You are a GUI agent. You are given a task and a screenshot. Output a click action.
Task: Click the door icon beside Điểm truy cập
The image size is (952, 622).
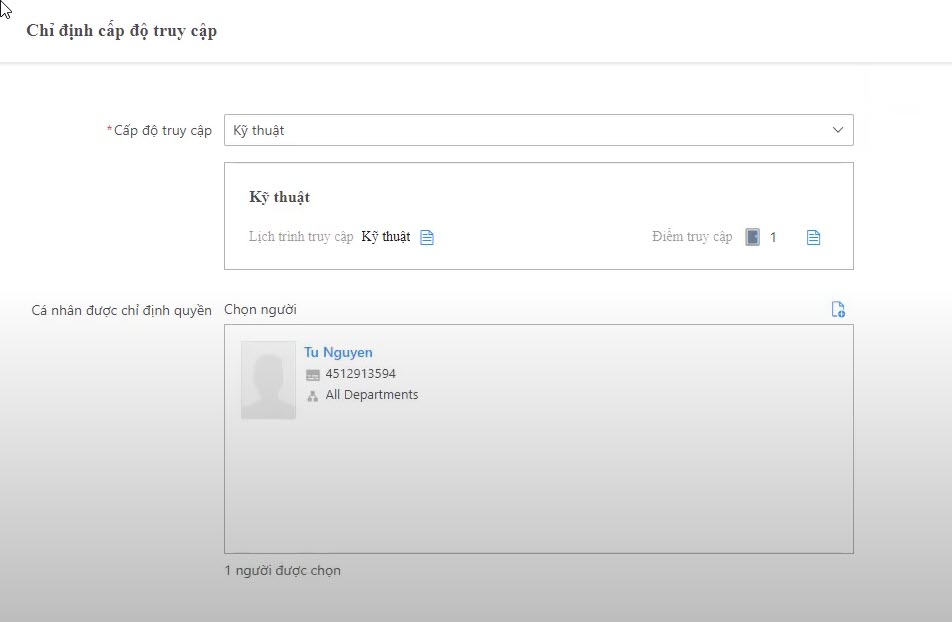tap(752, 237)
